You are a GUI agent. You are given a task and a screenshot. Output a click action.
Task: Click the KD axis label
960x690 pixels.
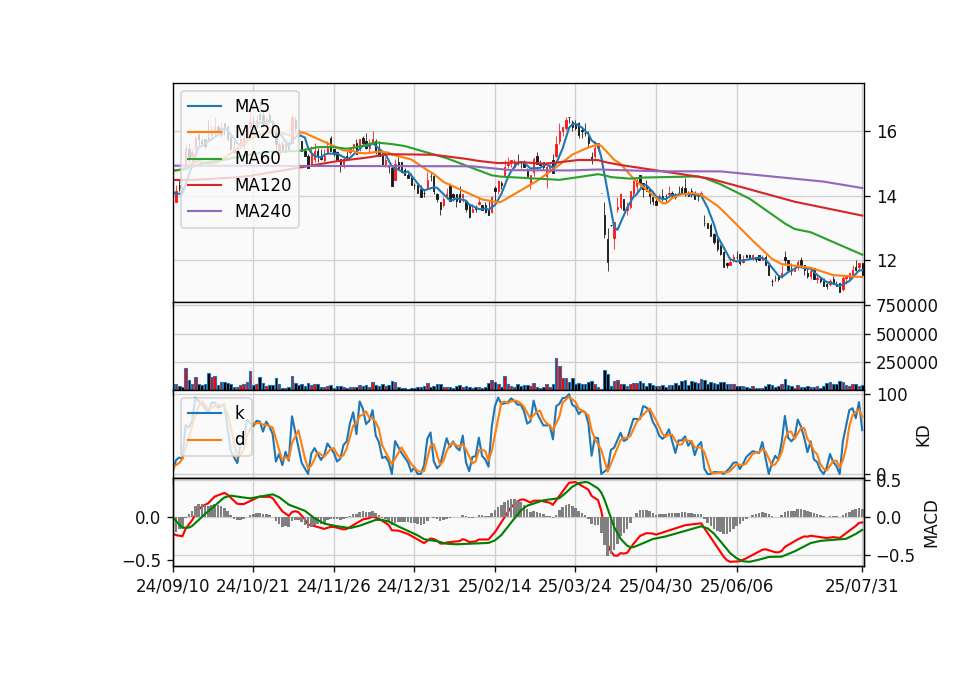(923, 437)
